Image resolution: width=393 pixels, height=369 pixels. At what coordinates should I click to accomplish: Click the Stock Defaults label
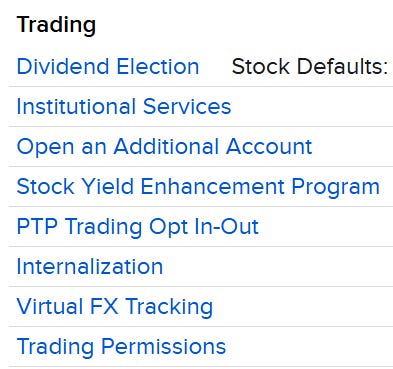(x=310, y=66)
